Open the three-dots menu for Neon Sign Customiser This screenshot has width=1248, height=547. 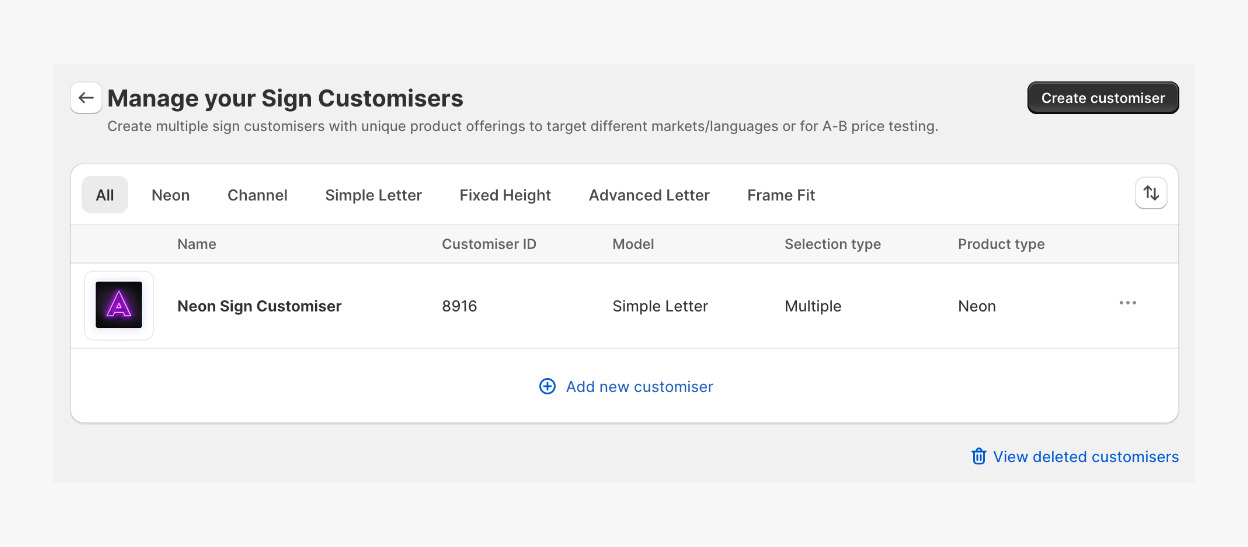click(x=1127, y=303)
